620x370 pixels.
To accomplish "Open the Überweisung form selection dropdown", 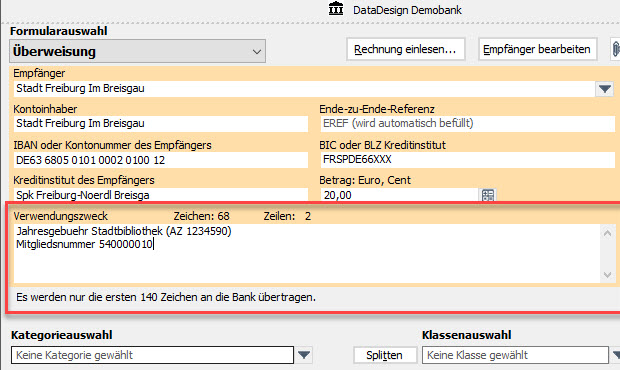I will (x=138, y=51).
